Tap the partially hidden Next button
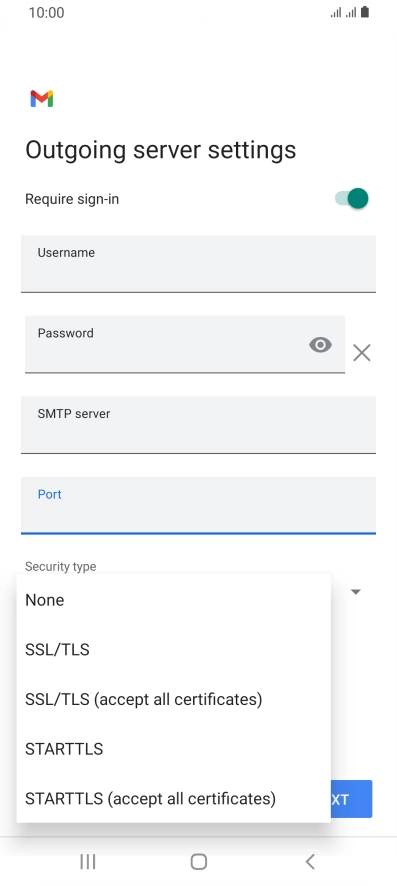This screenshot has width=397, height=886. (x=351, y=799)
